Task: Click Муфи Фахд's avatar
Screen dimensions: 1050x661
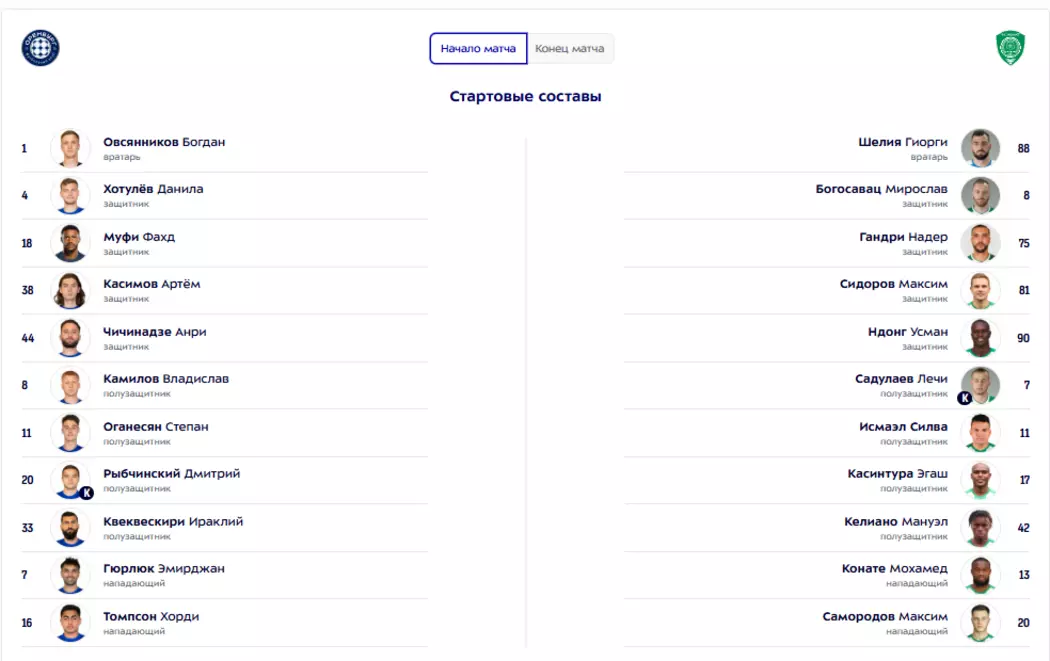Action: (x=70, y=243)
